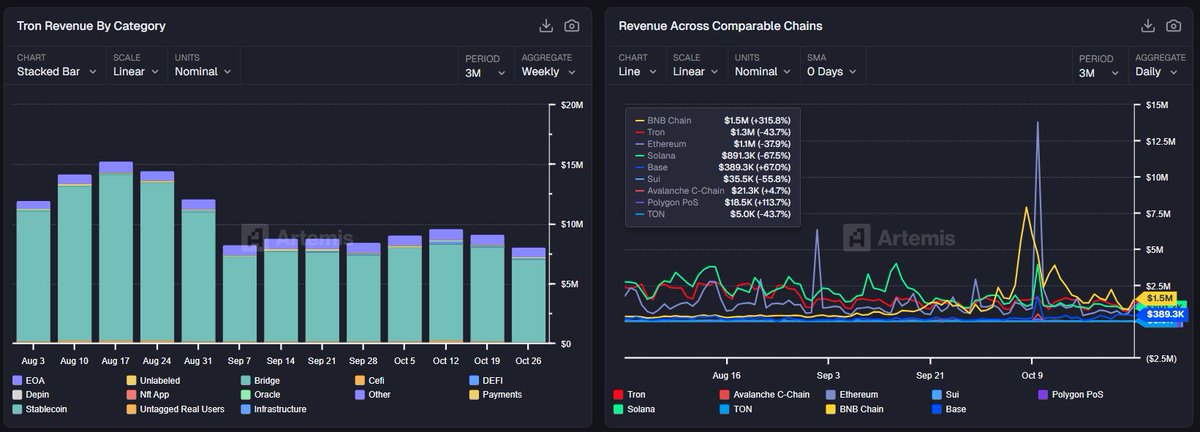The image size is (1200, 432).
Task: Toggle the Bridge legend series
Action: click(x=263, y=381)
